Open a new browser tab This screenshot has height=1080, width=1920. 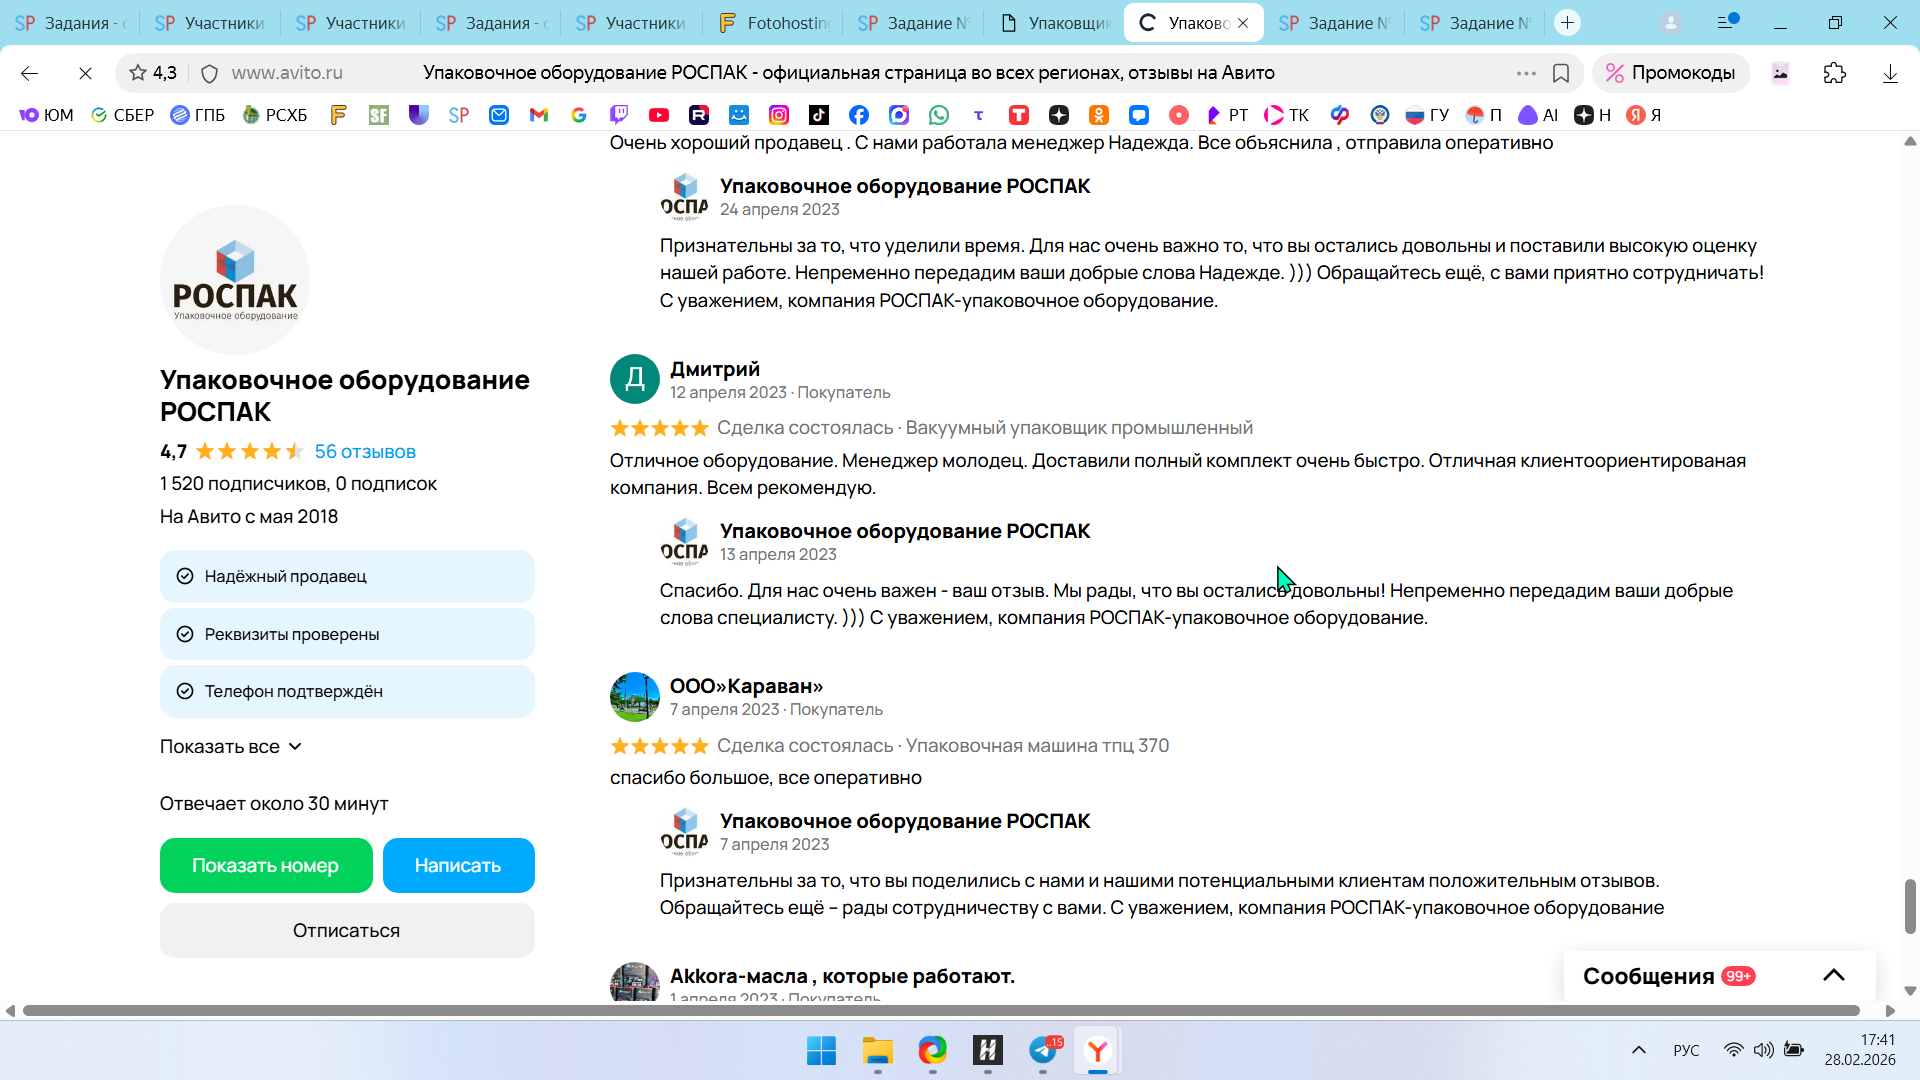[x=1567, y=23]
